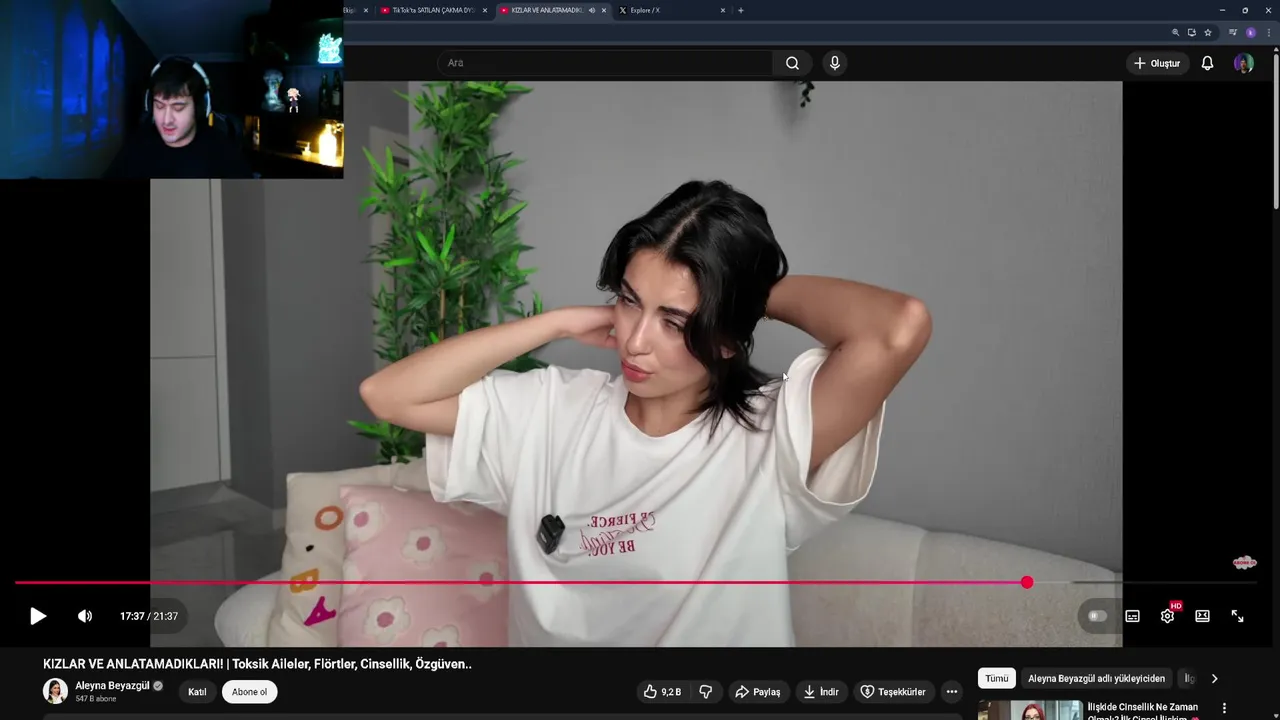Close the KIZLAR VE ANLATAMADIKLARI browser tab
This screenshot has width=1280, height=720.
coord(604,10)
